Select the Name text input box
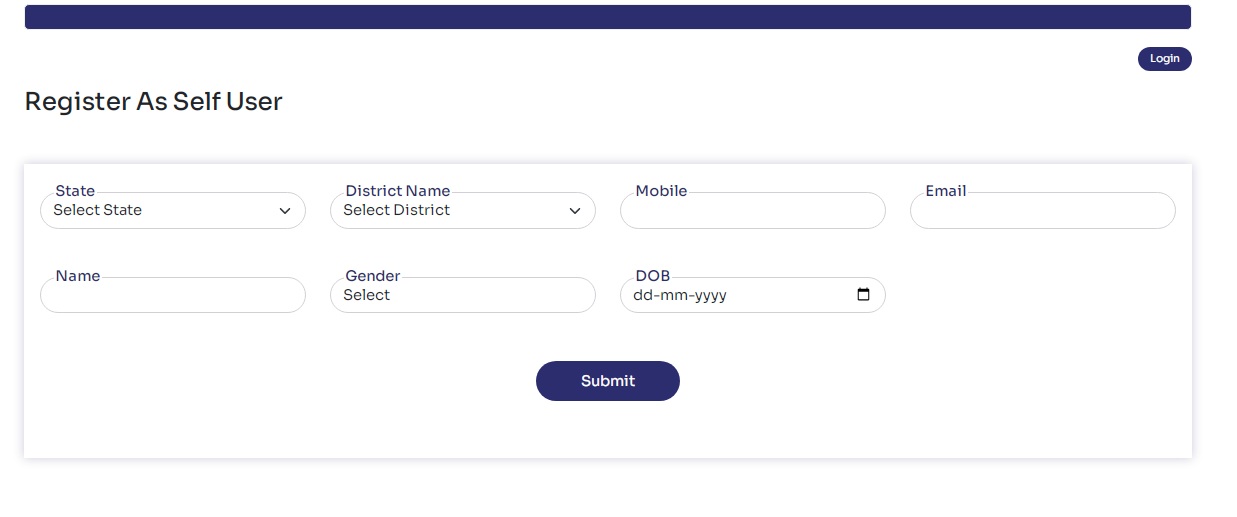 172,297
